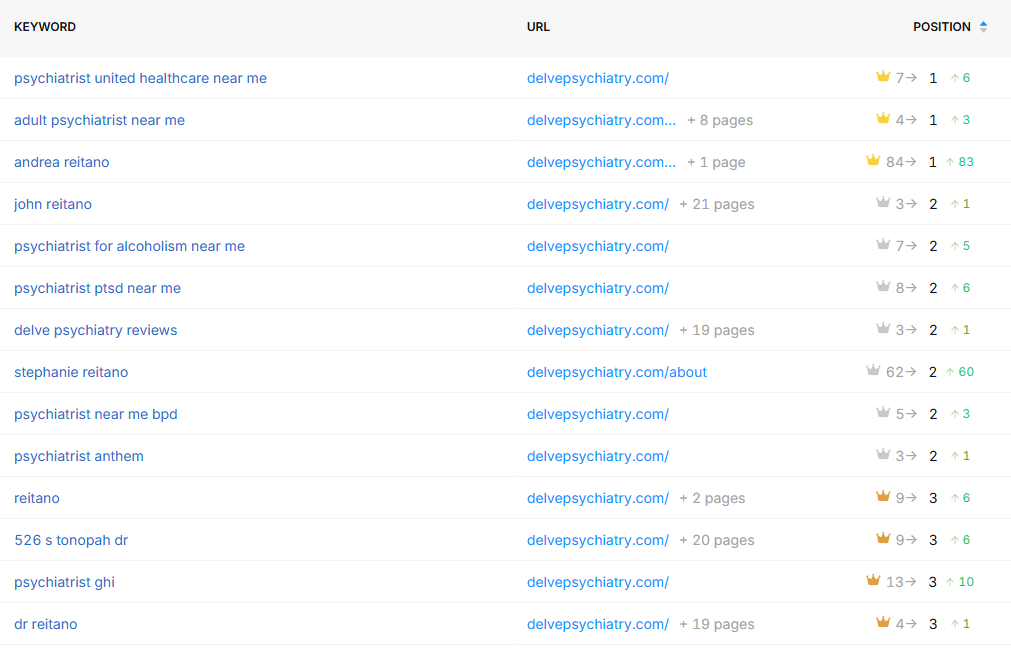This screenshot has height=657, width=1011.
Task: Click silver crown in 'psychiatrist anthem' row
Action: click(x=883, y=454)
